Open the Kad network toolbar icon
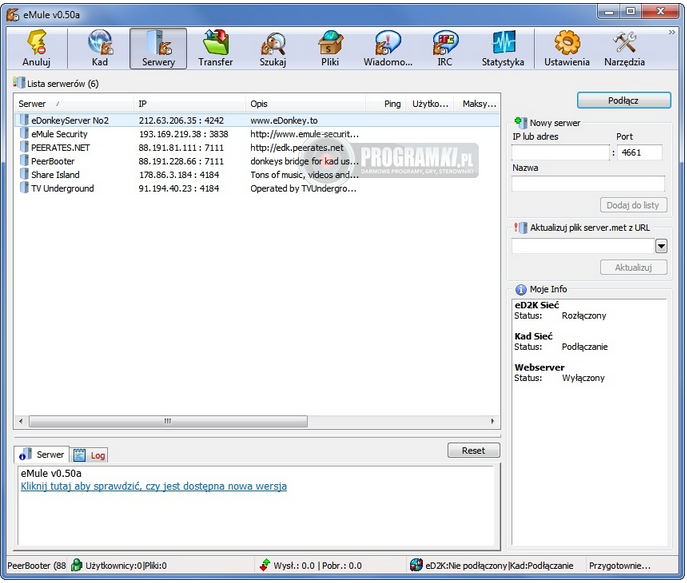The width and height of the screenshot is (687, 583). tap(100, 42)
